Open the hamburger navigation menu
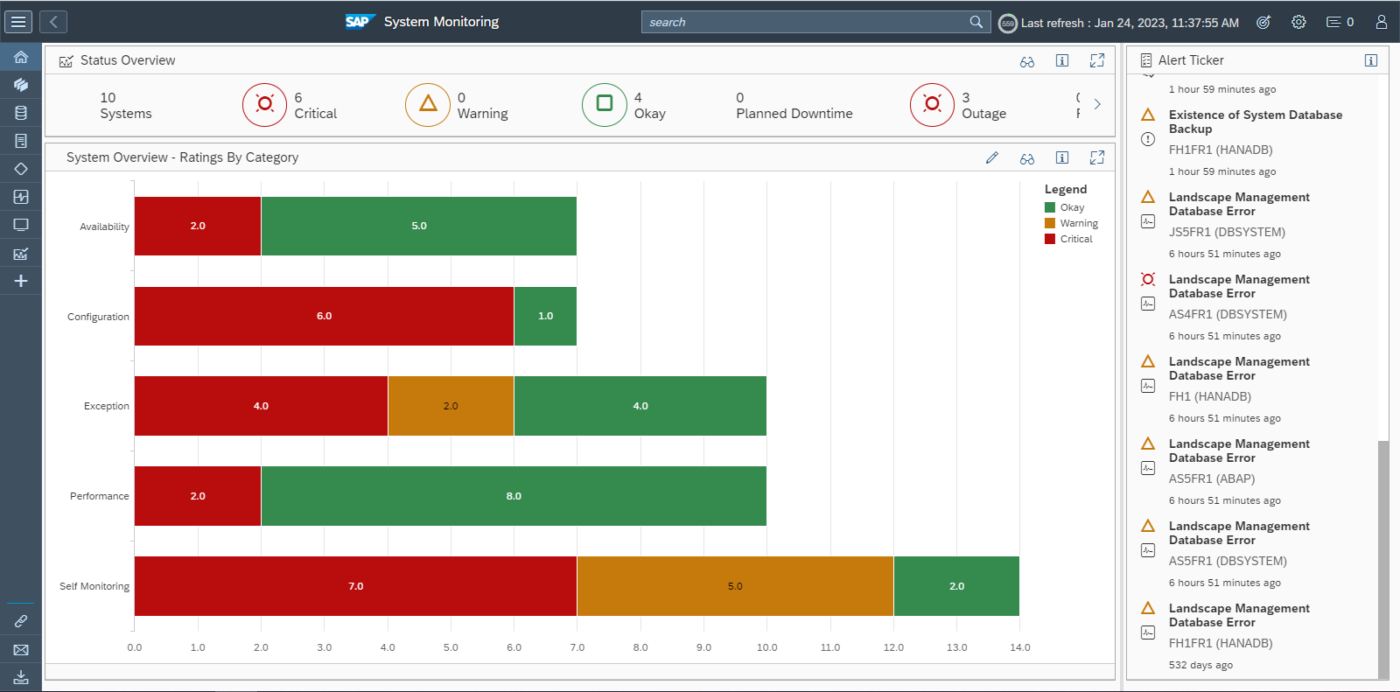1400x692 pixels. point(20,21)
